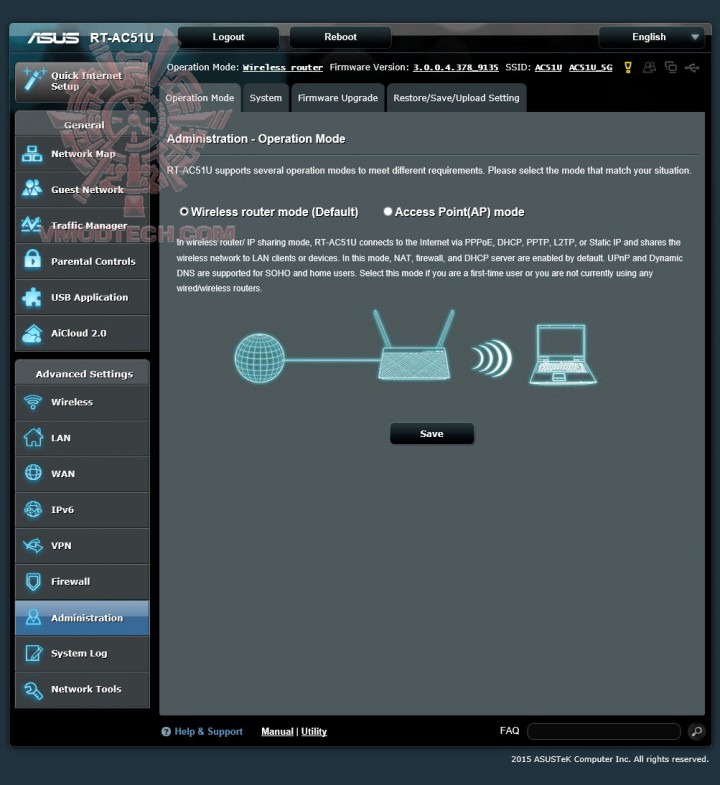Image resolution: width=720 pixels, height=785 pixels.
Task: Open the Network Tools menu label
Action: [x=86, y=689]
